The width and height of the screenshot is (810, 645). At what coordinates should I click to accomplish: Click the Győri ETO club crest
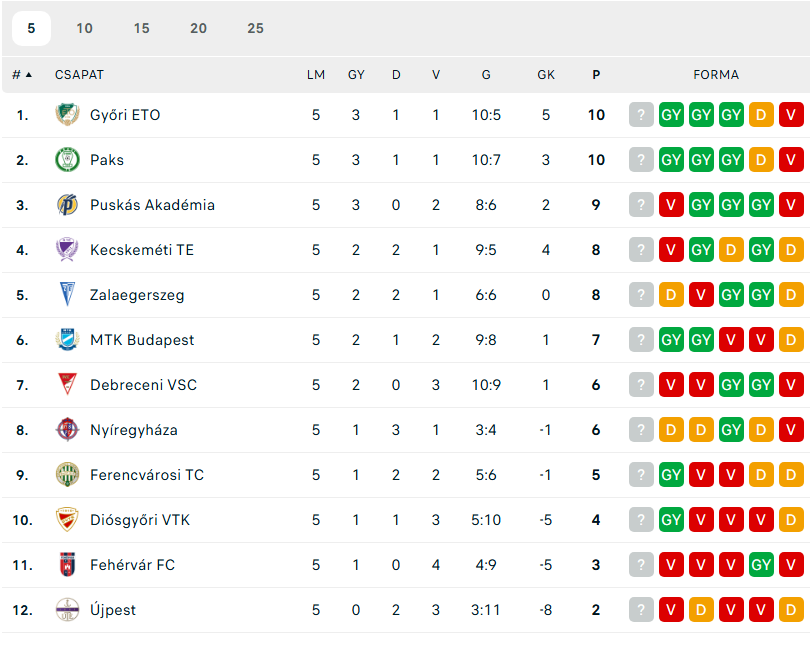coord(67,115)
